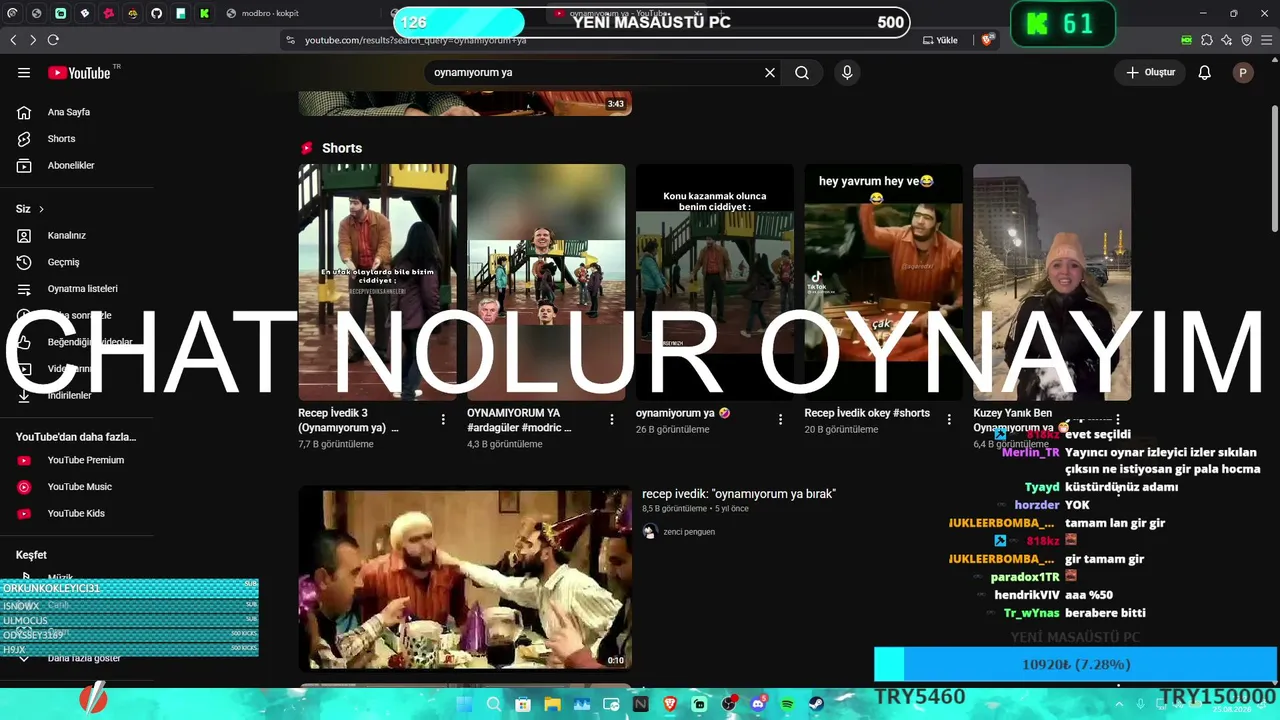
Task: Open Discord from the taskbar
Action: (758, 704)
